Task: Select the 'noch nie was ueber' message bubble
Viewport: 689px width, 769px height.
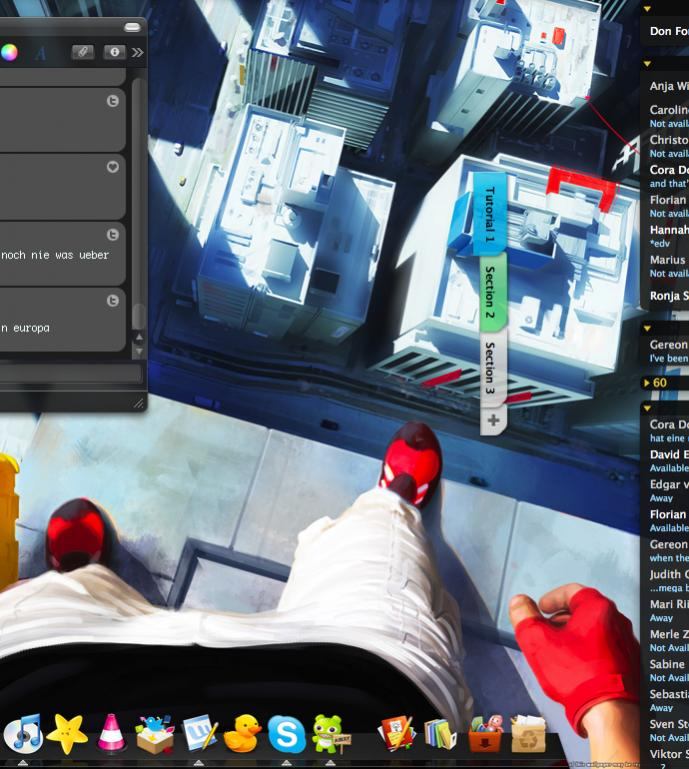Action: click(x=62, y=253)
